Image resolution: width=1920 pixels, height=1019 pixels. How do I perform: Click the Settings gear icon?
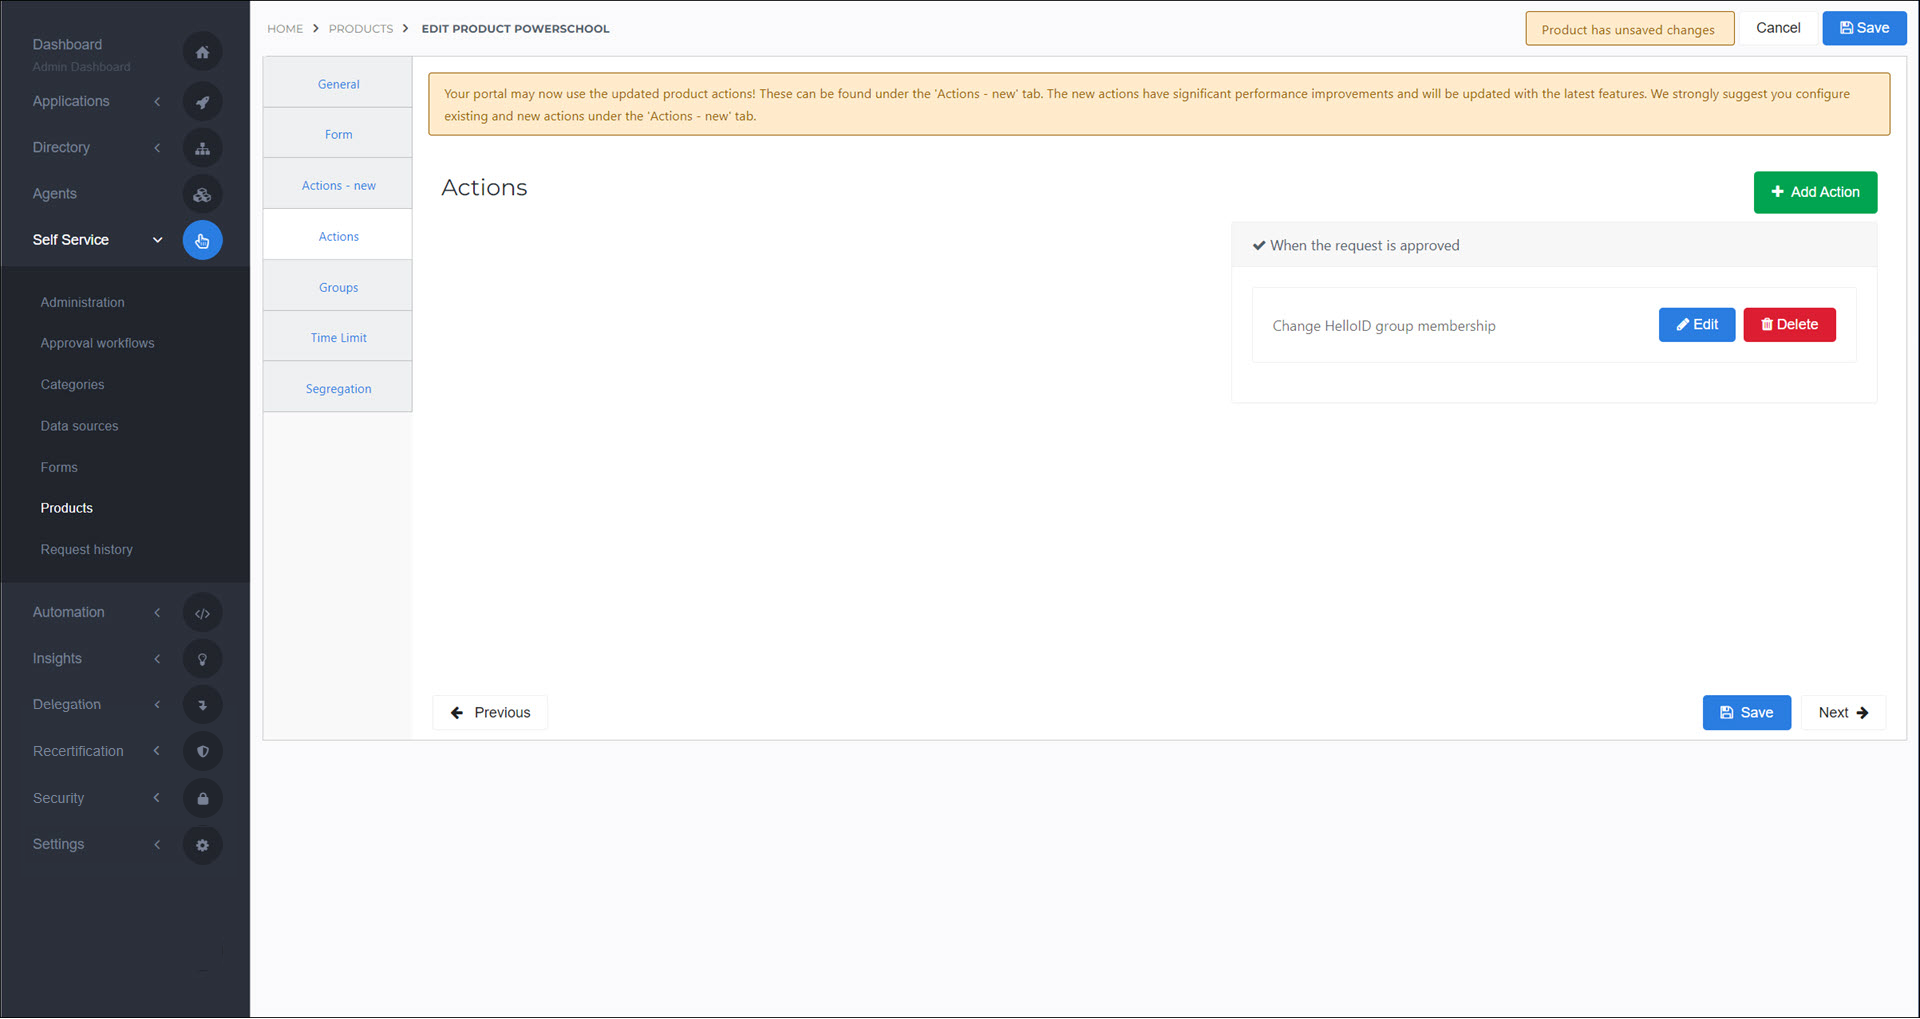(x=203, y=845)
